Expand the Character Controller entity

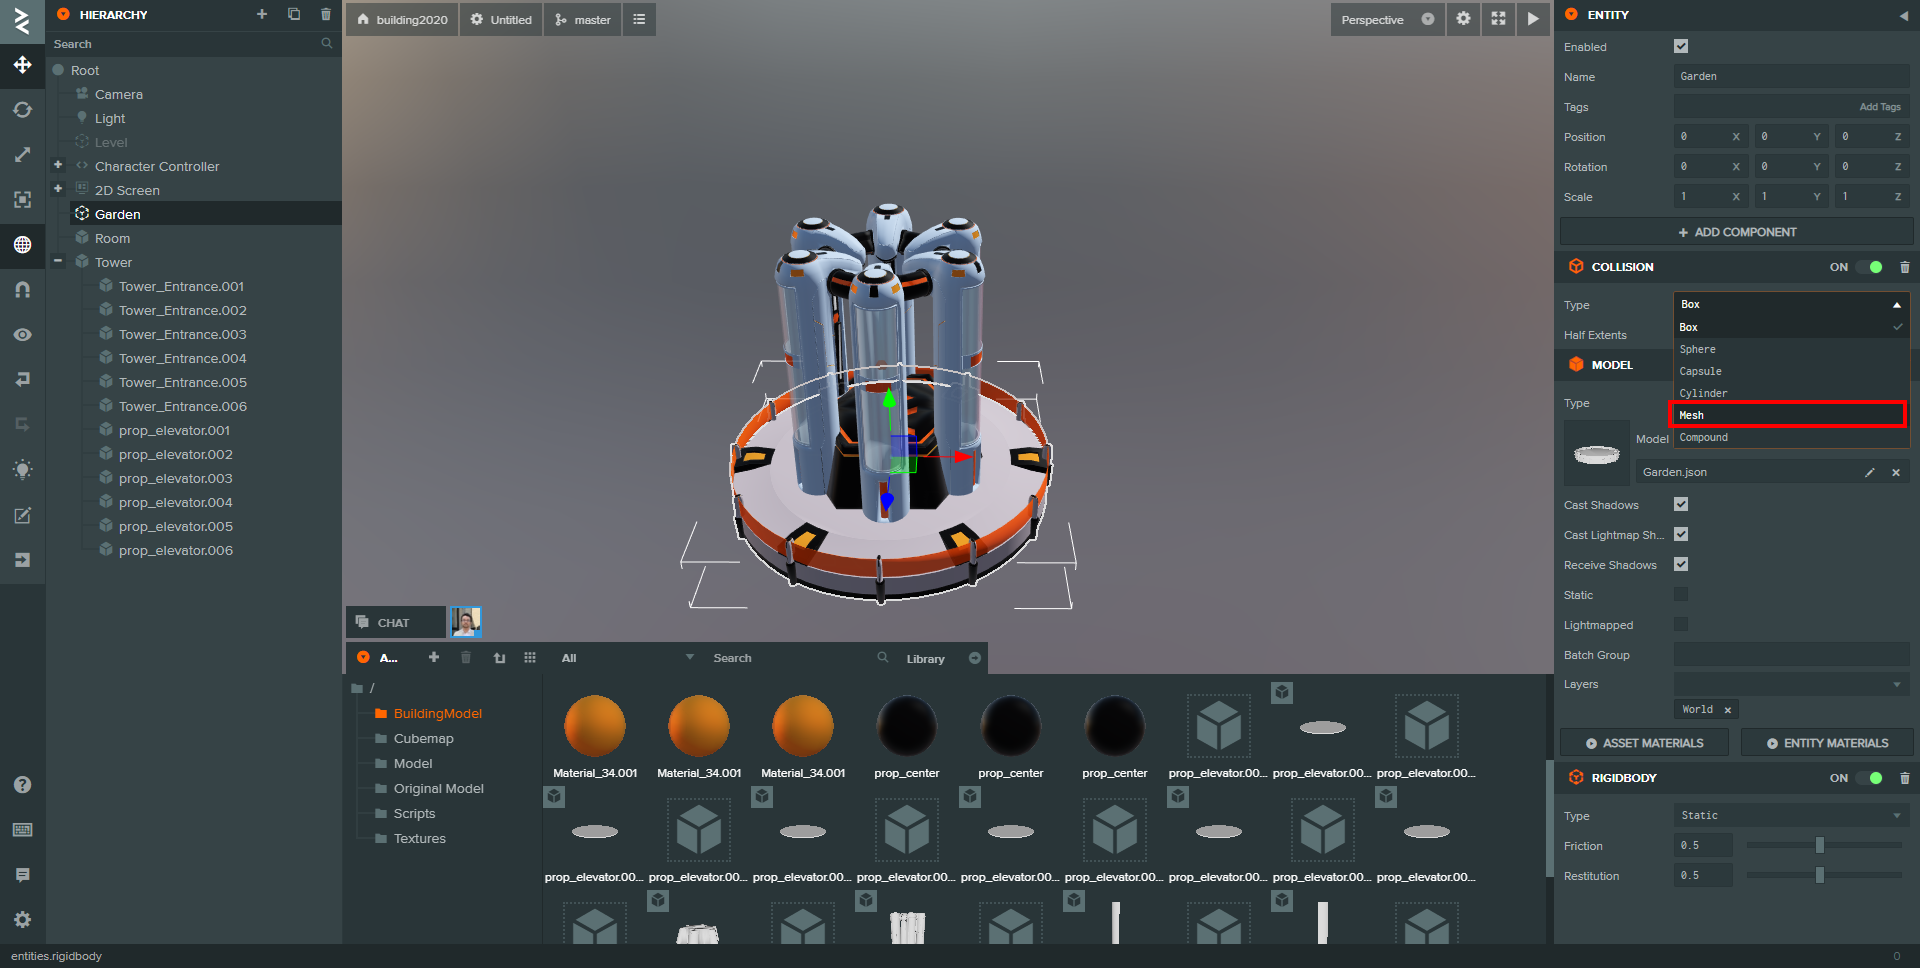tap(58, 165)
